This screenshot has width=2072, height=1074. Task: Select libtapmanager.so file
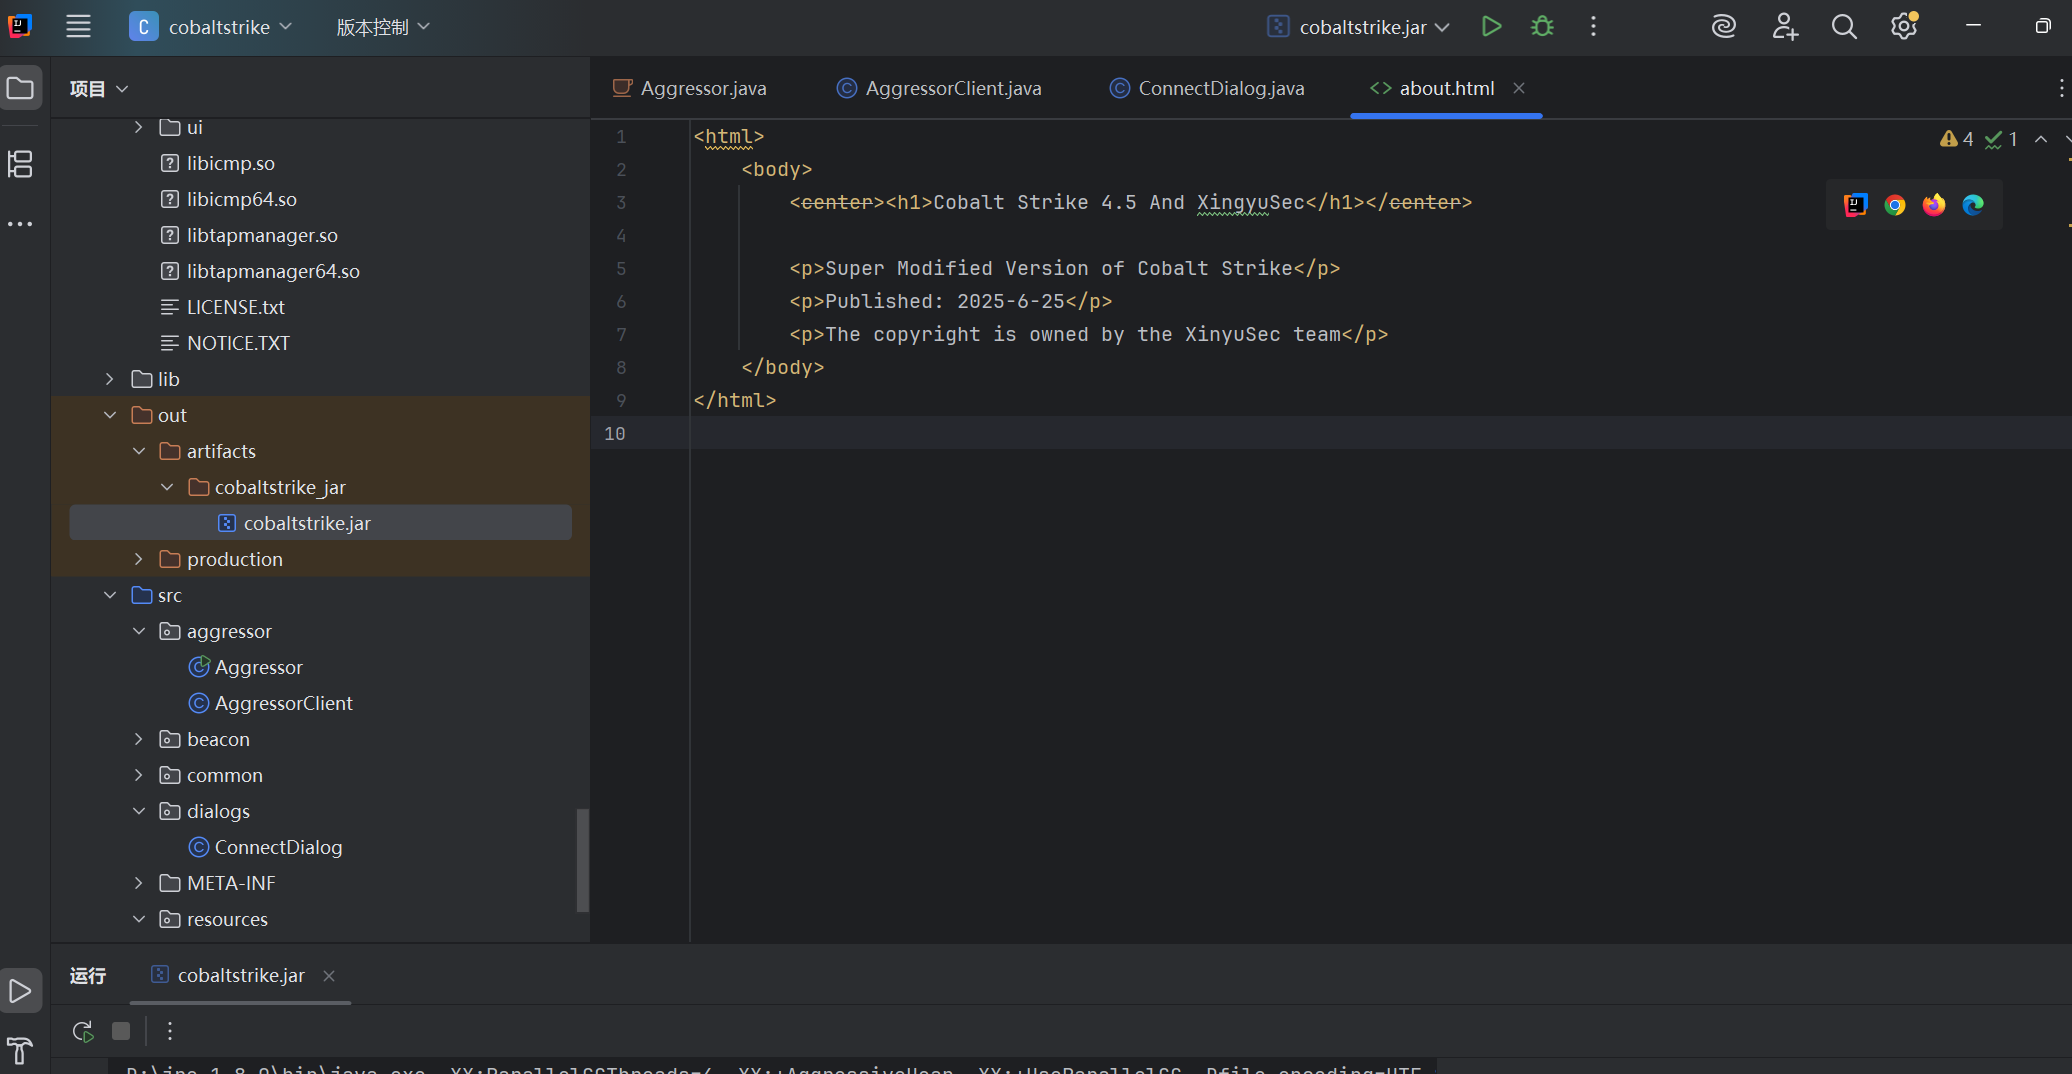coord(250,235)
